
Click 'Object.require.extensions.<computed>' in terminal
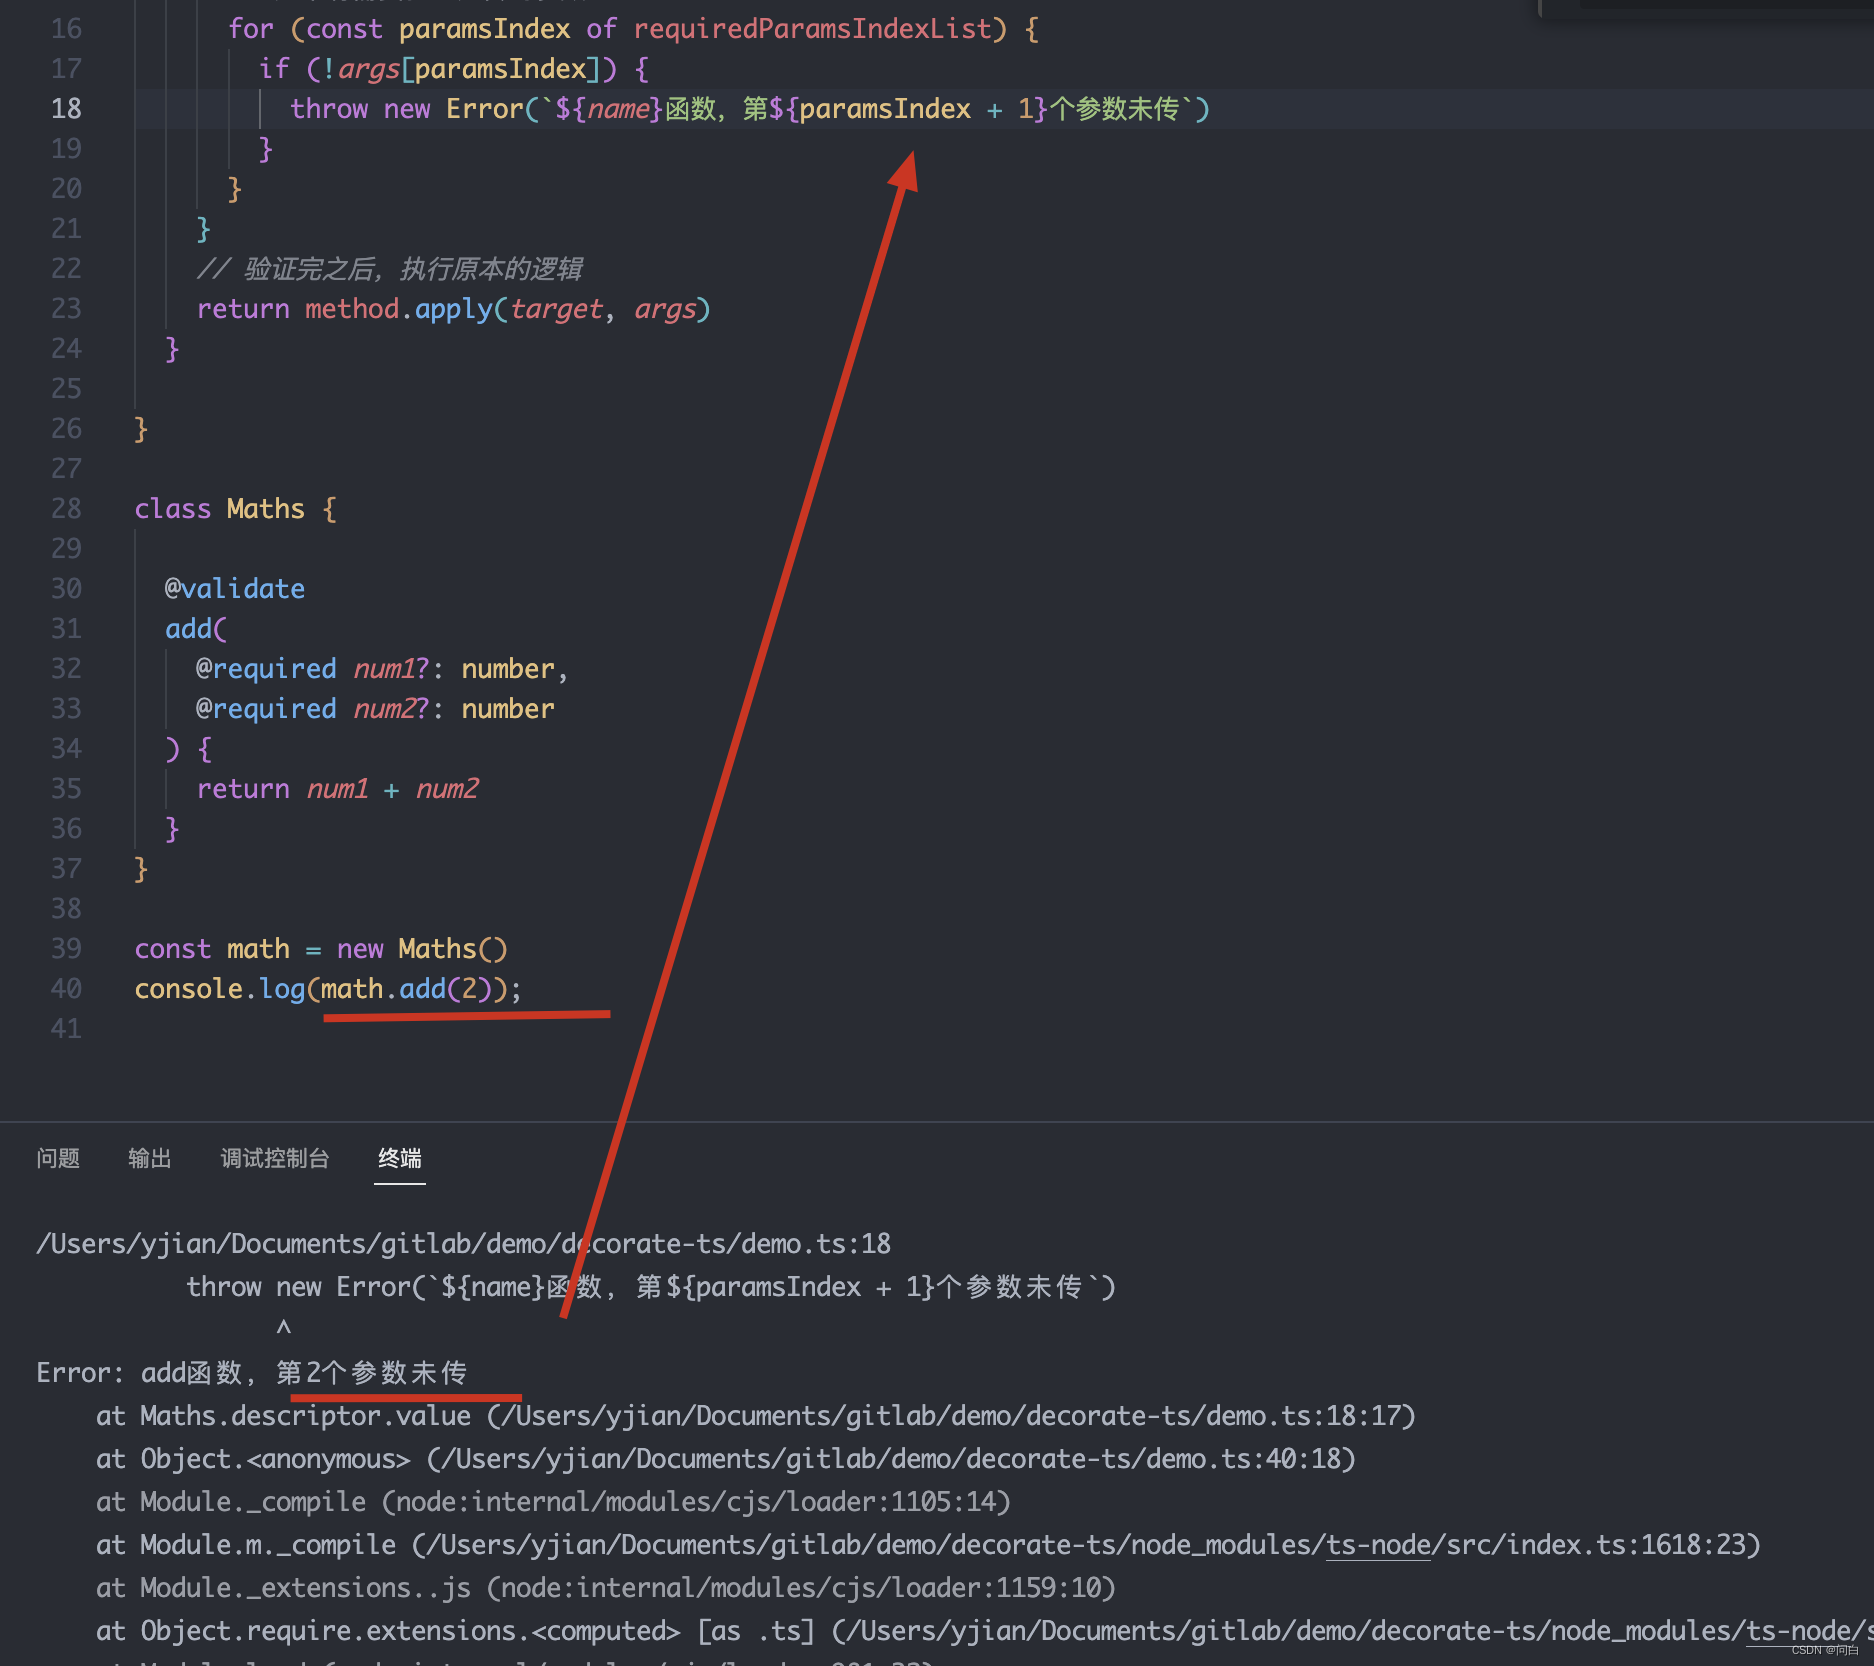410,1630
